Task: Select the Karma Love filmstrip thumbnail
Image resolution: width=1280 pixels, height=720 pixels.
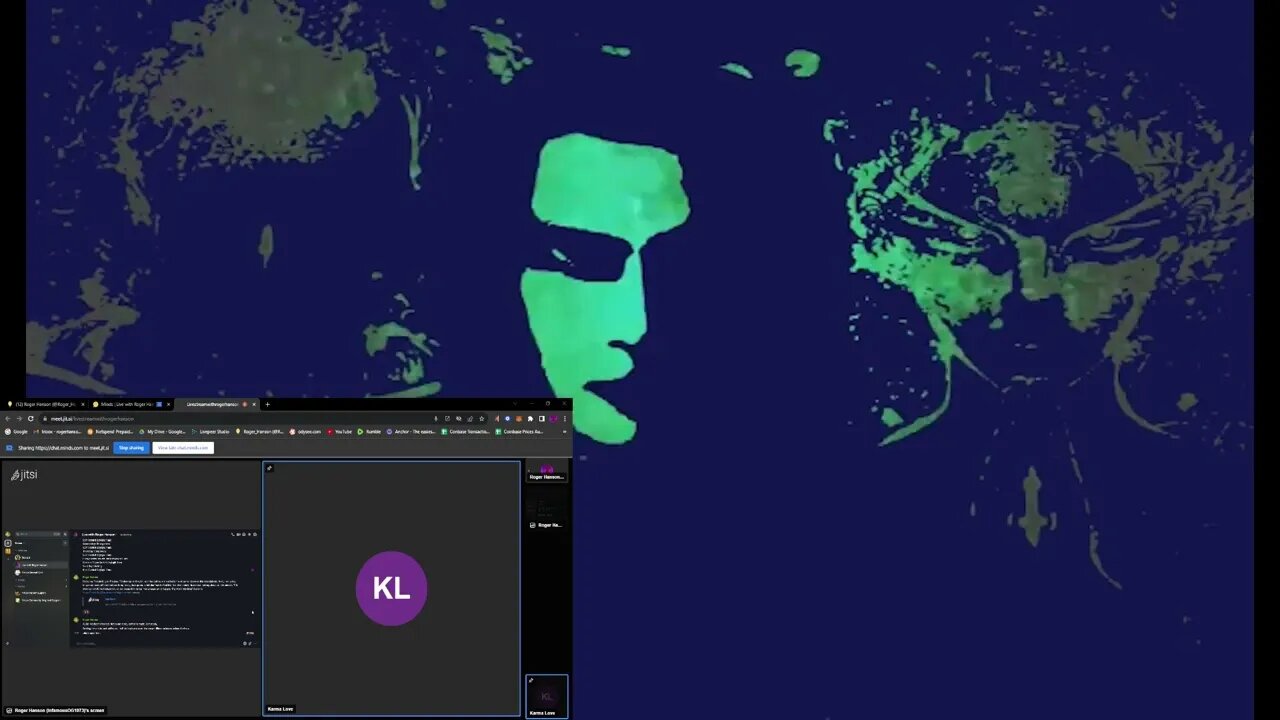Action: click(547, 696)
